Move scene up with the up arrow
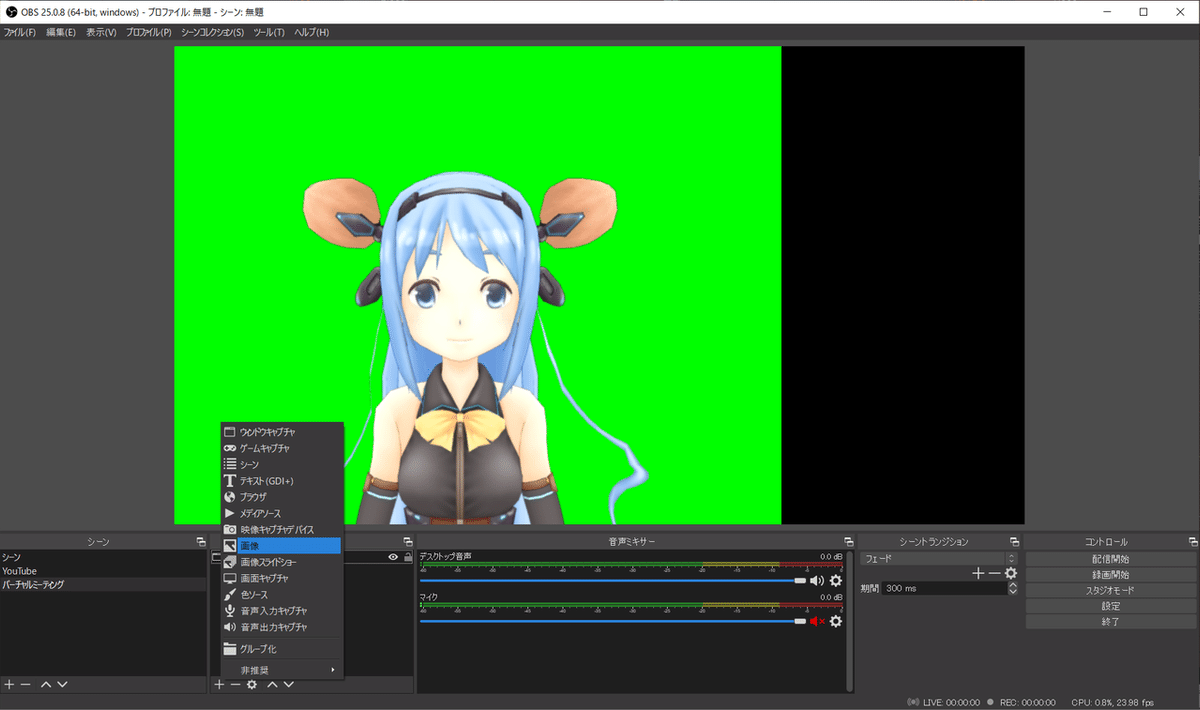The height and width of the screenshot is (710, 1200). [45, 684]
